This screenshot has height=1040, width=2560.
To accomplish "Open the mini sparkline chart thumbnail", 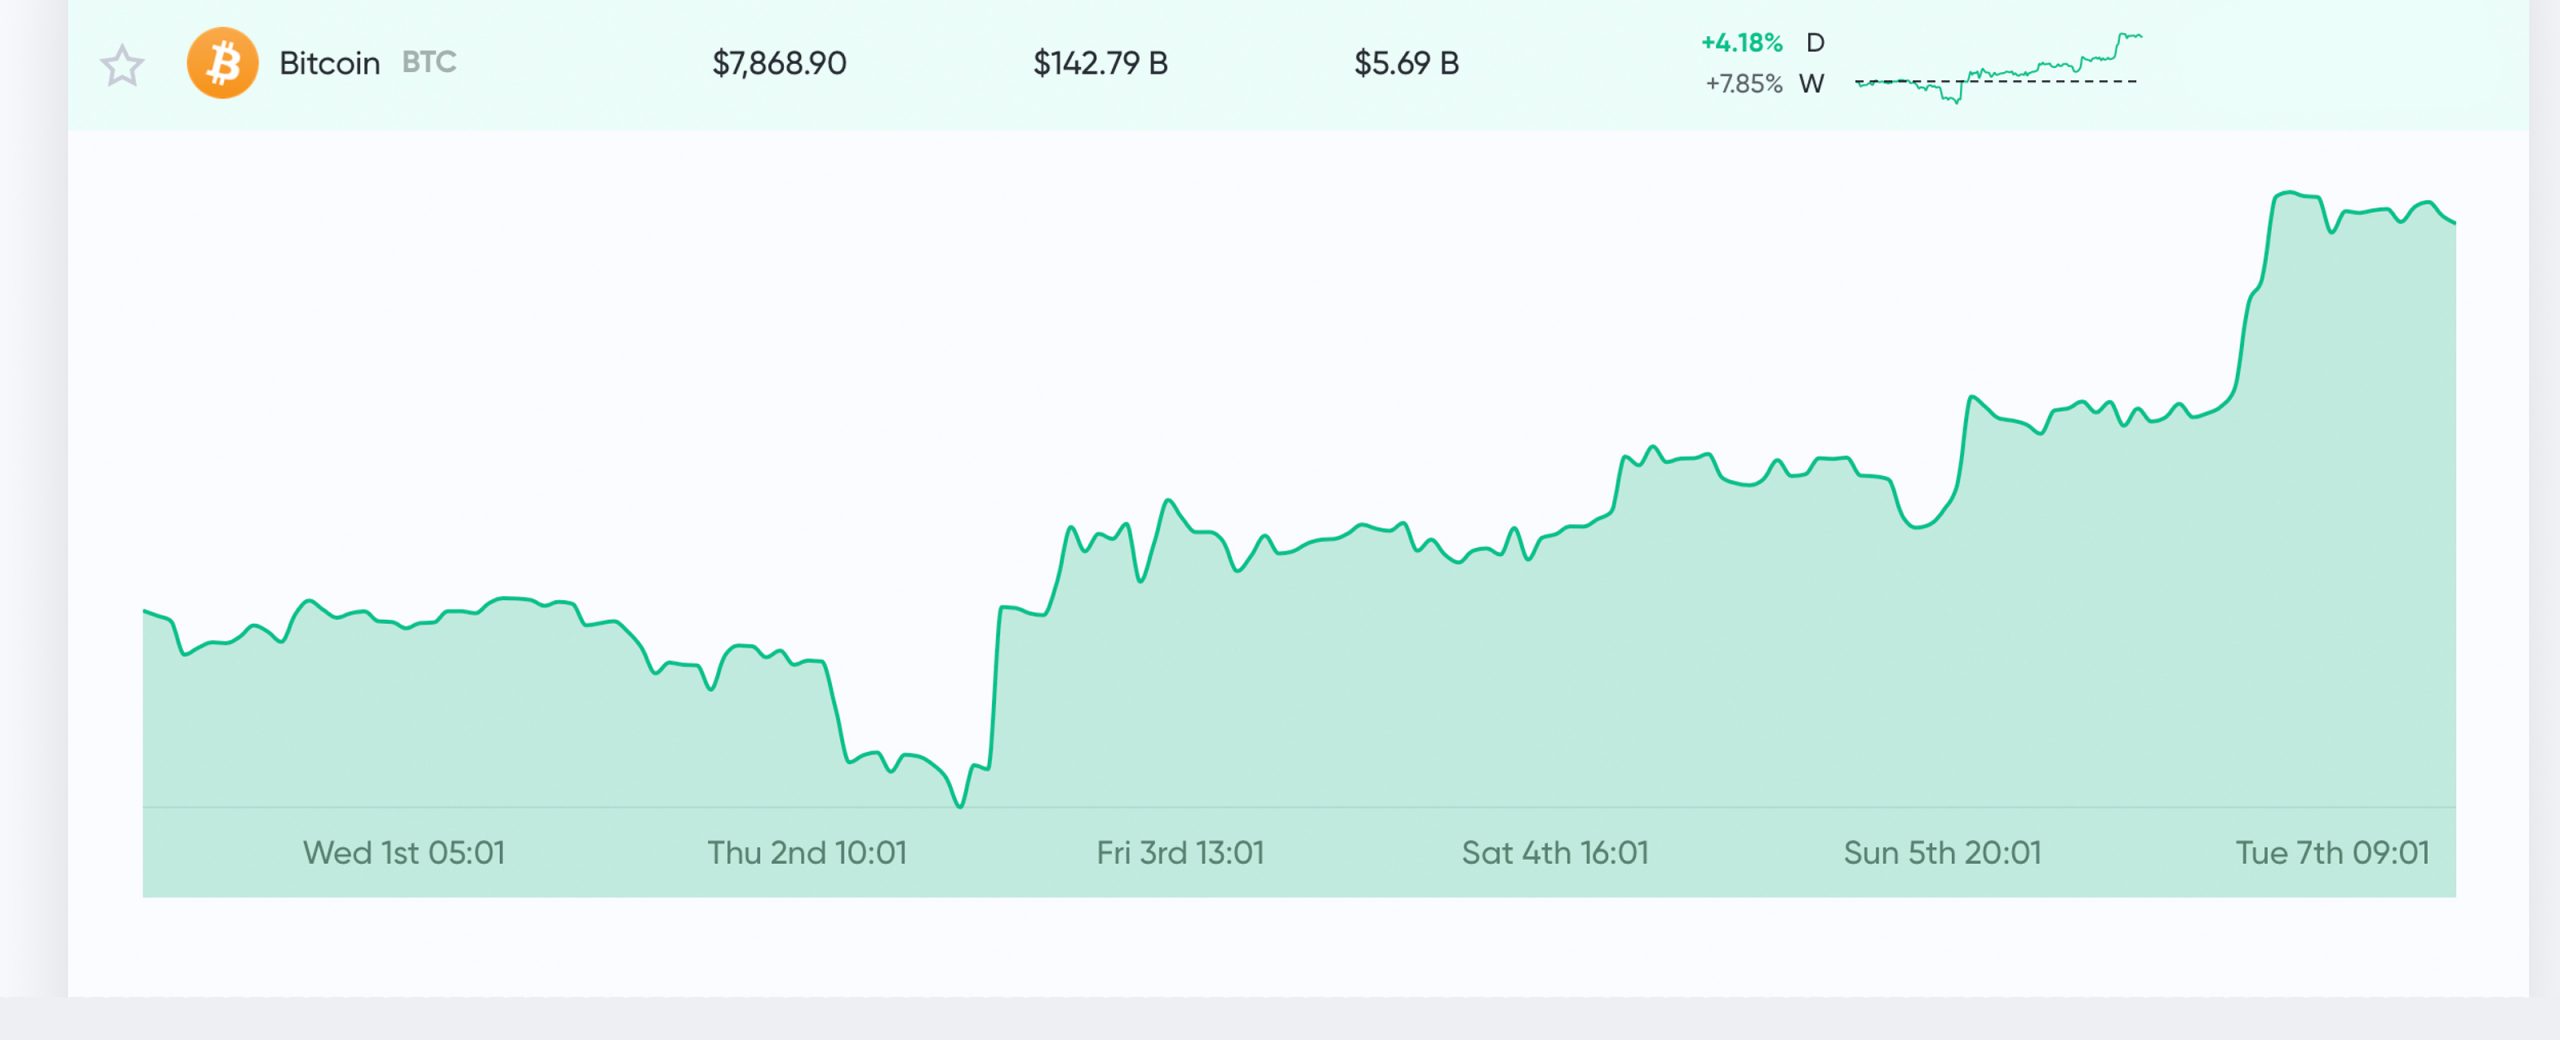I will [1998, 68].
